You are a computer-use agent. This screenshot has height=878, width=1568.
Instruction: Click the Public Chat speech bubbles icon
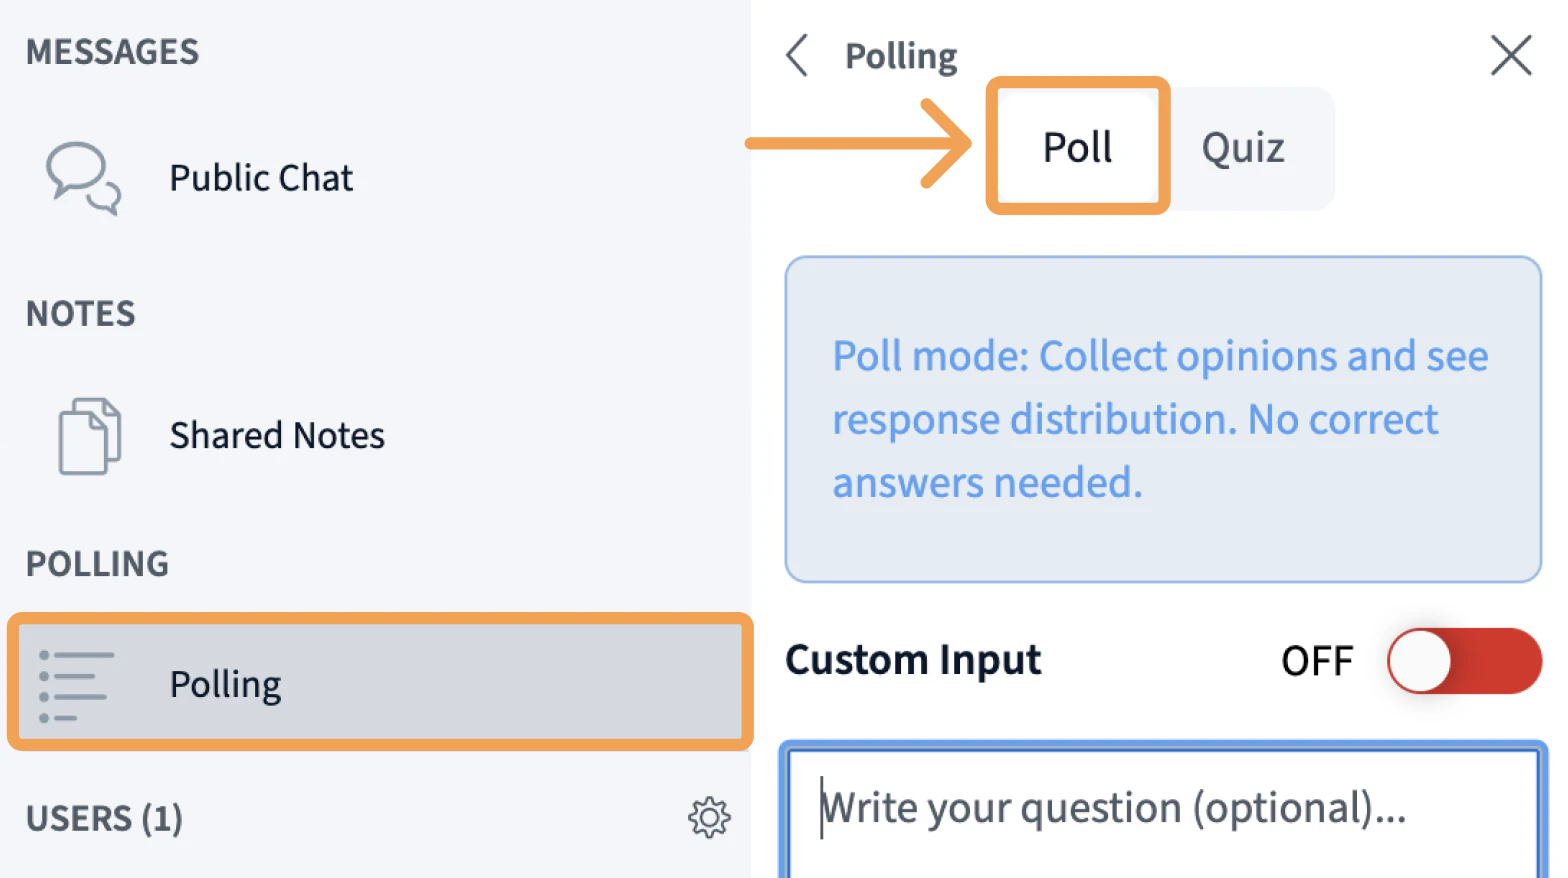(83, 178)
